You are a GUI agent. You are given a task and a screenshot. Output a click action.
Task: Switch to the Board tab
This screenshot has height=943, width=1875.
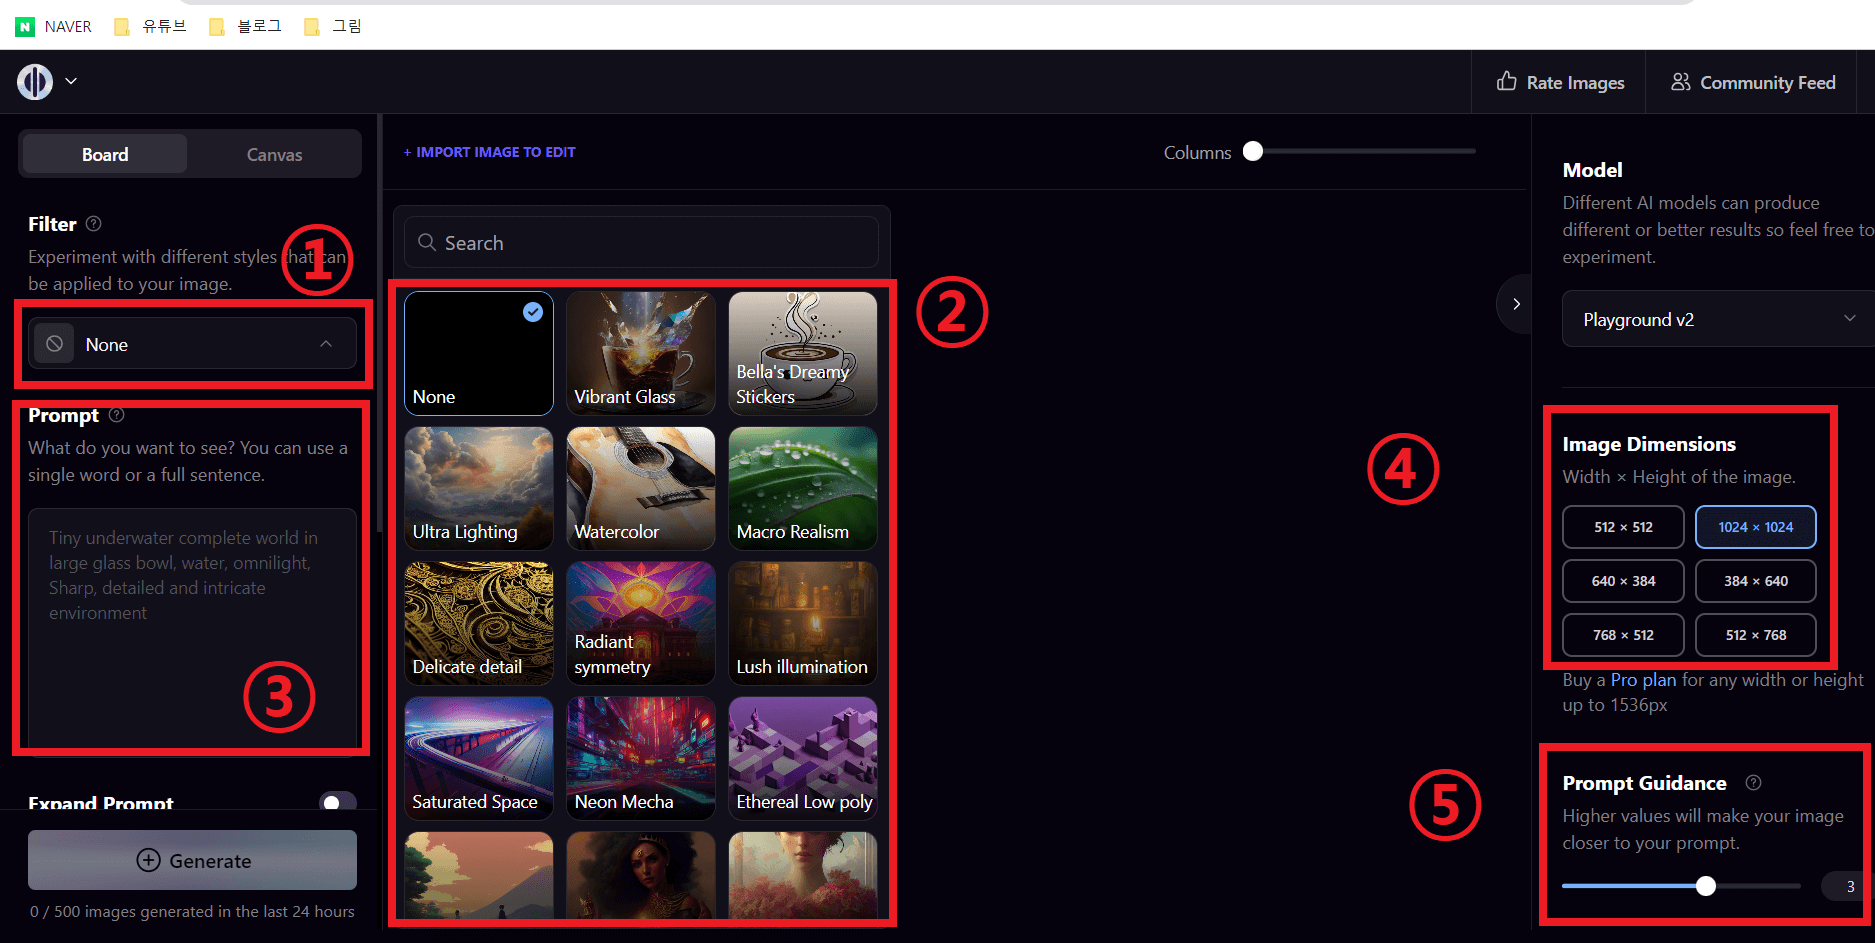105,154
